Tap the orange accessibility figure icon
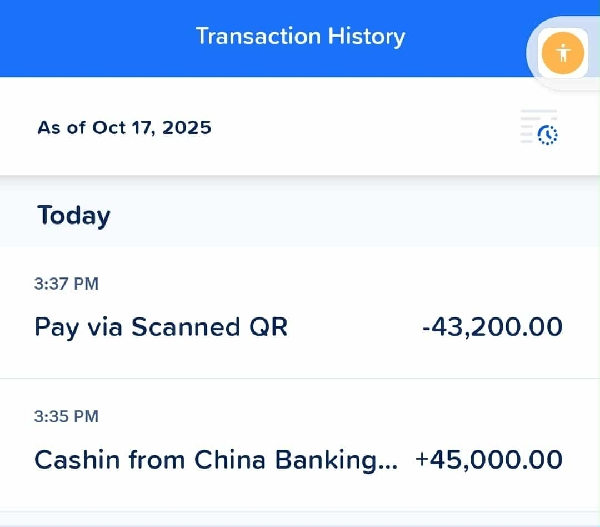Viewport: 600px width, 527px height. tap(563, 52)
